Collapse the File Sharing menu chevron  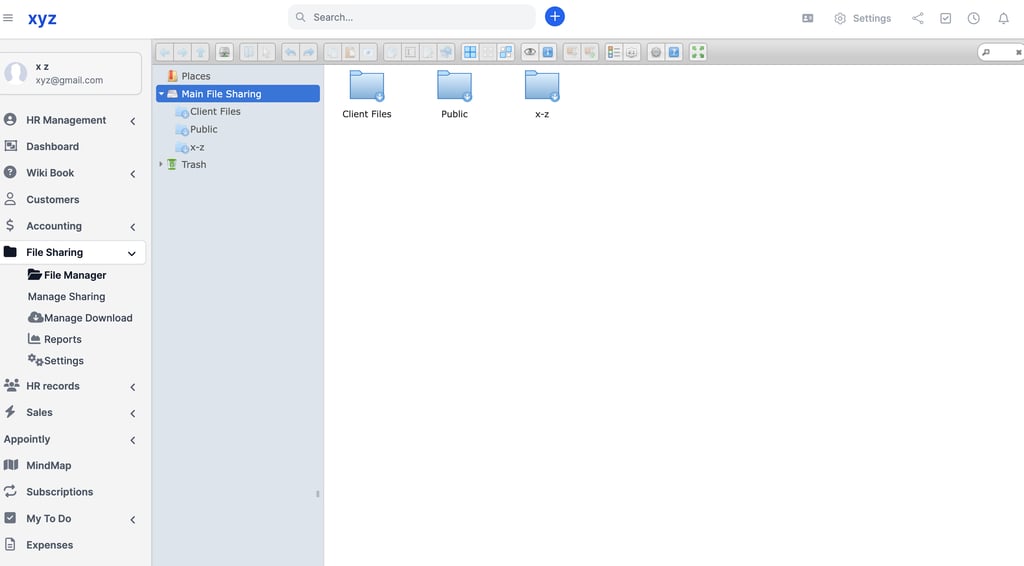[132, 253]
